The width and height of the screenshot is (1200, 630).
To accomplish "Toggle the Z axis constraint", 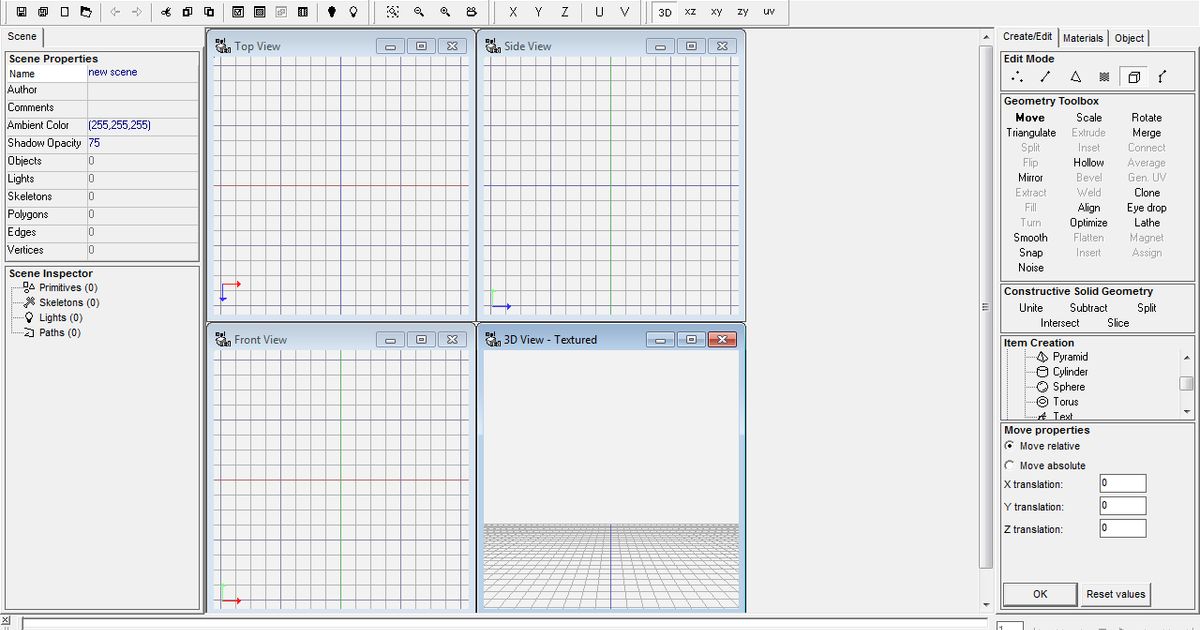I will (565, 12).
